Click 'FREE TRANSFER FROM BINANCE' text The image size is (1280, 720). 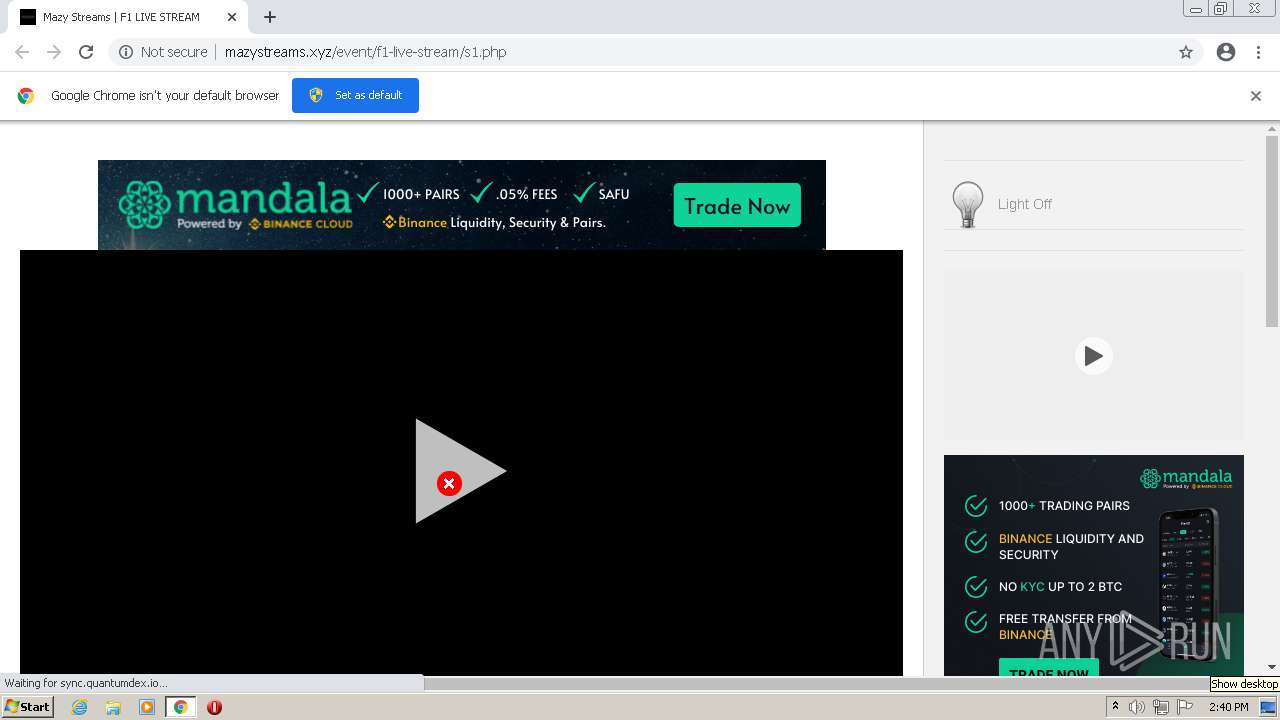1065,627
